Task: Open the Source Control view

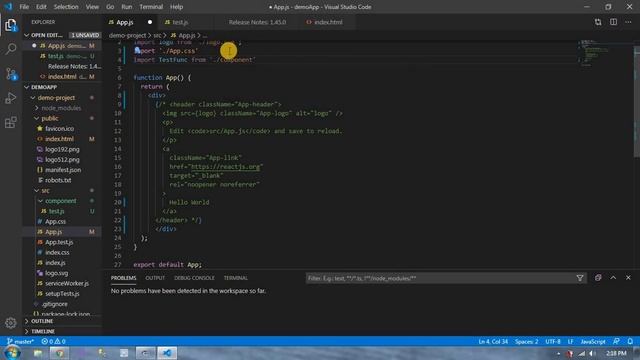Action: [11, 74]
